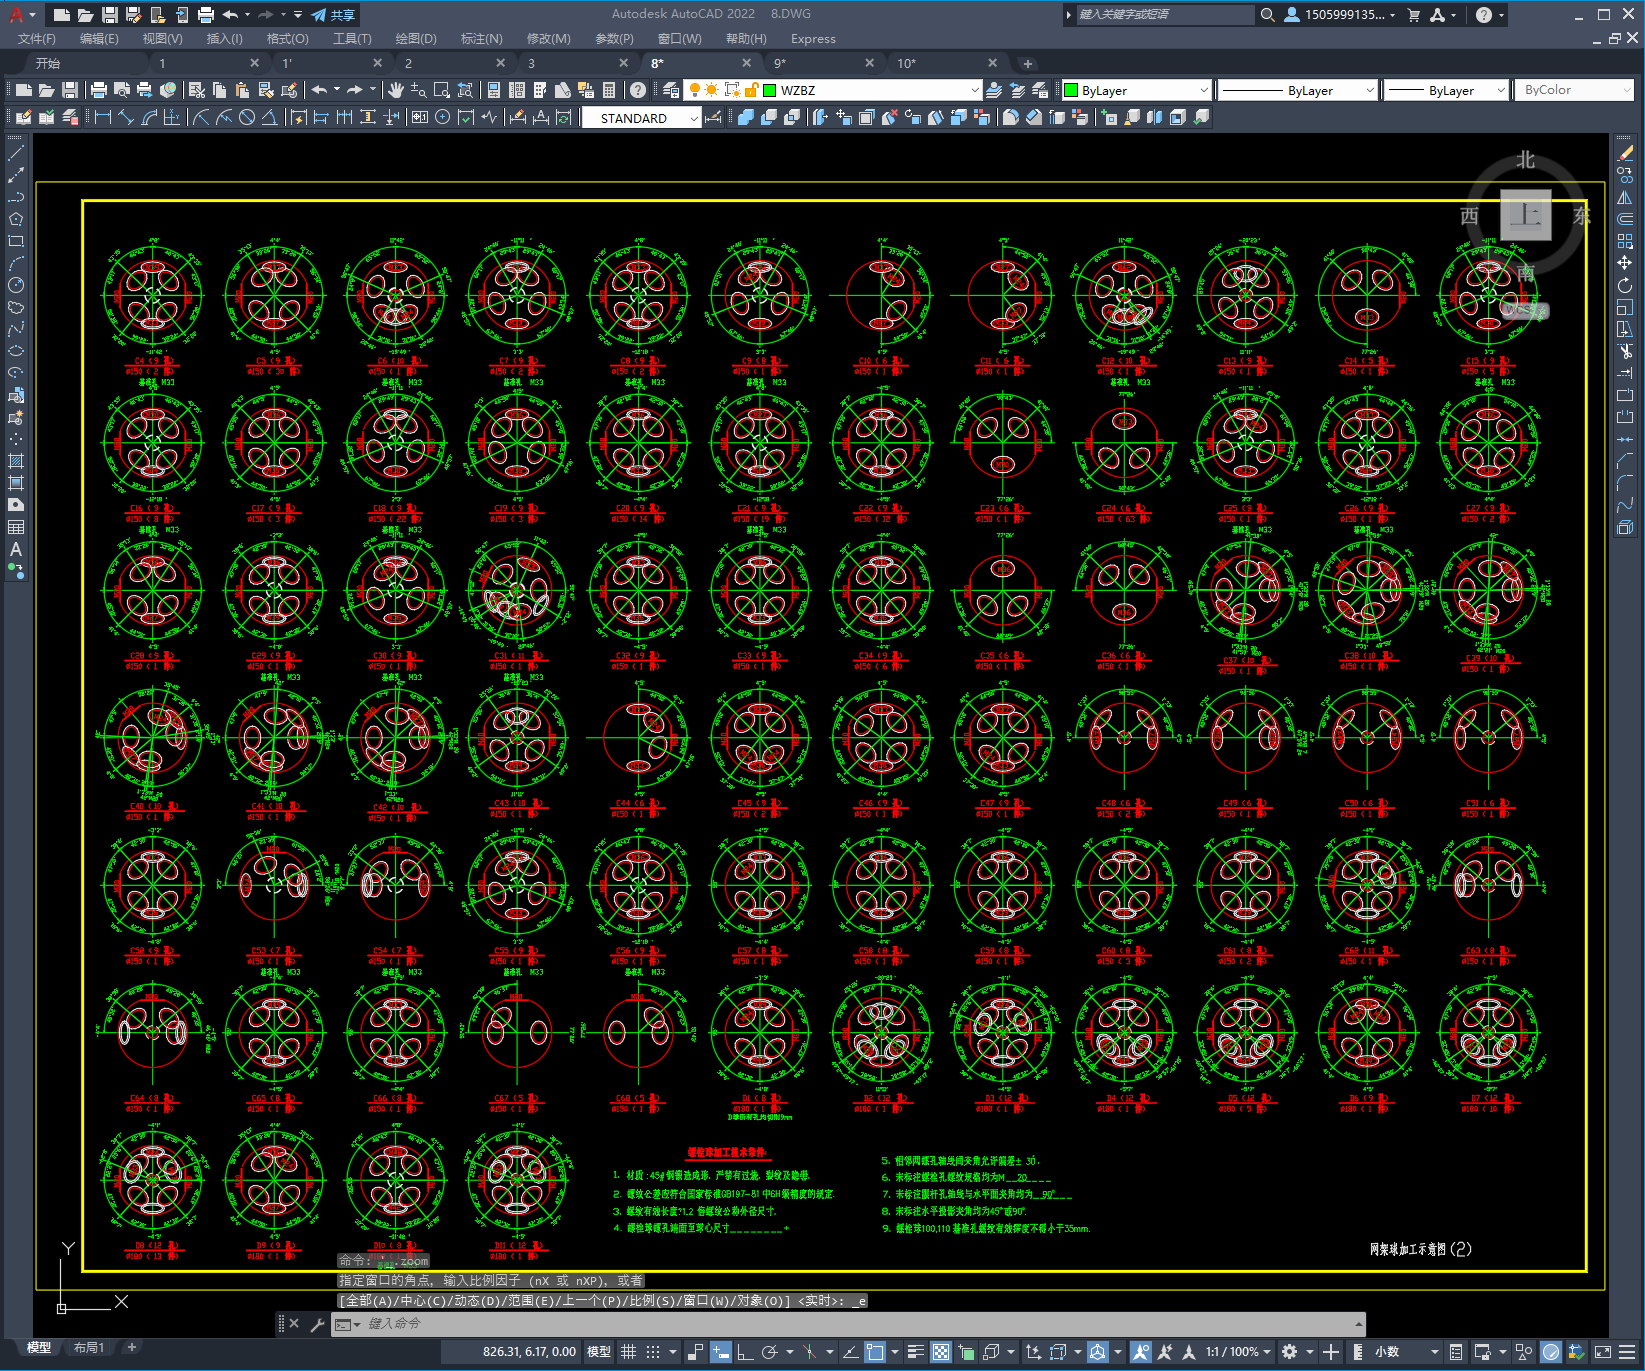The image size is (1645, 1371).
Task: Click the Make Object's Layer Current icon
Action: [994, 90]
